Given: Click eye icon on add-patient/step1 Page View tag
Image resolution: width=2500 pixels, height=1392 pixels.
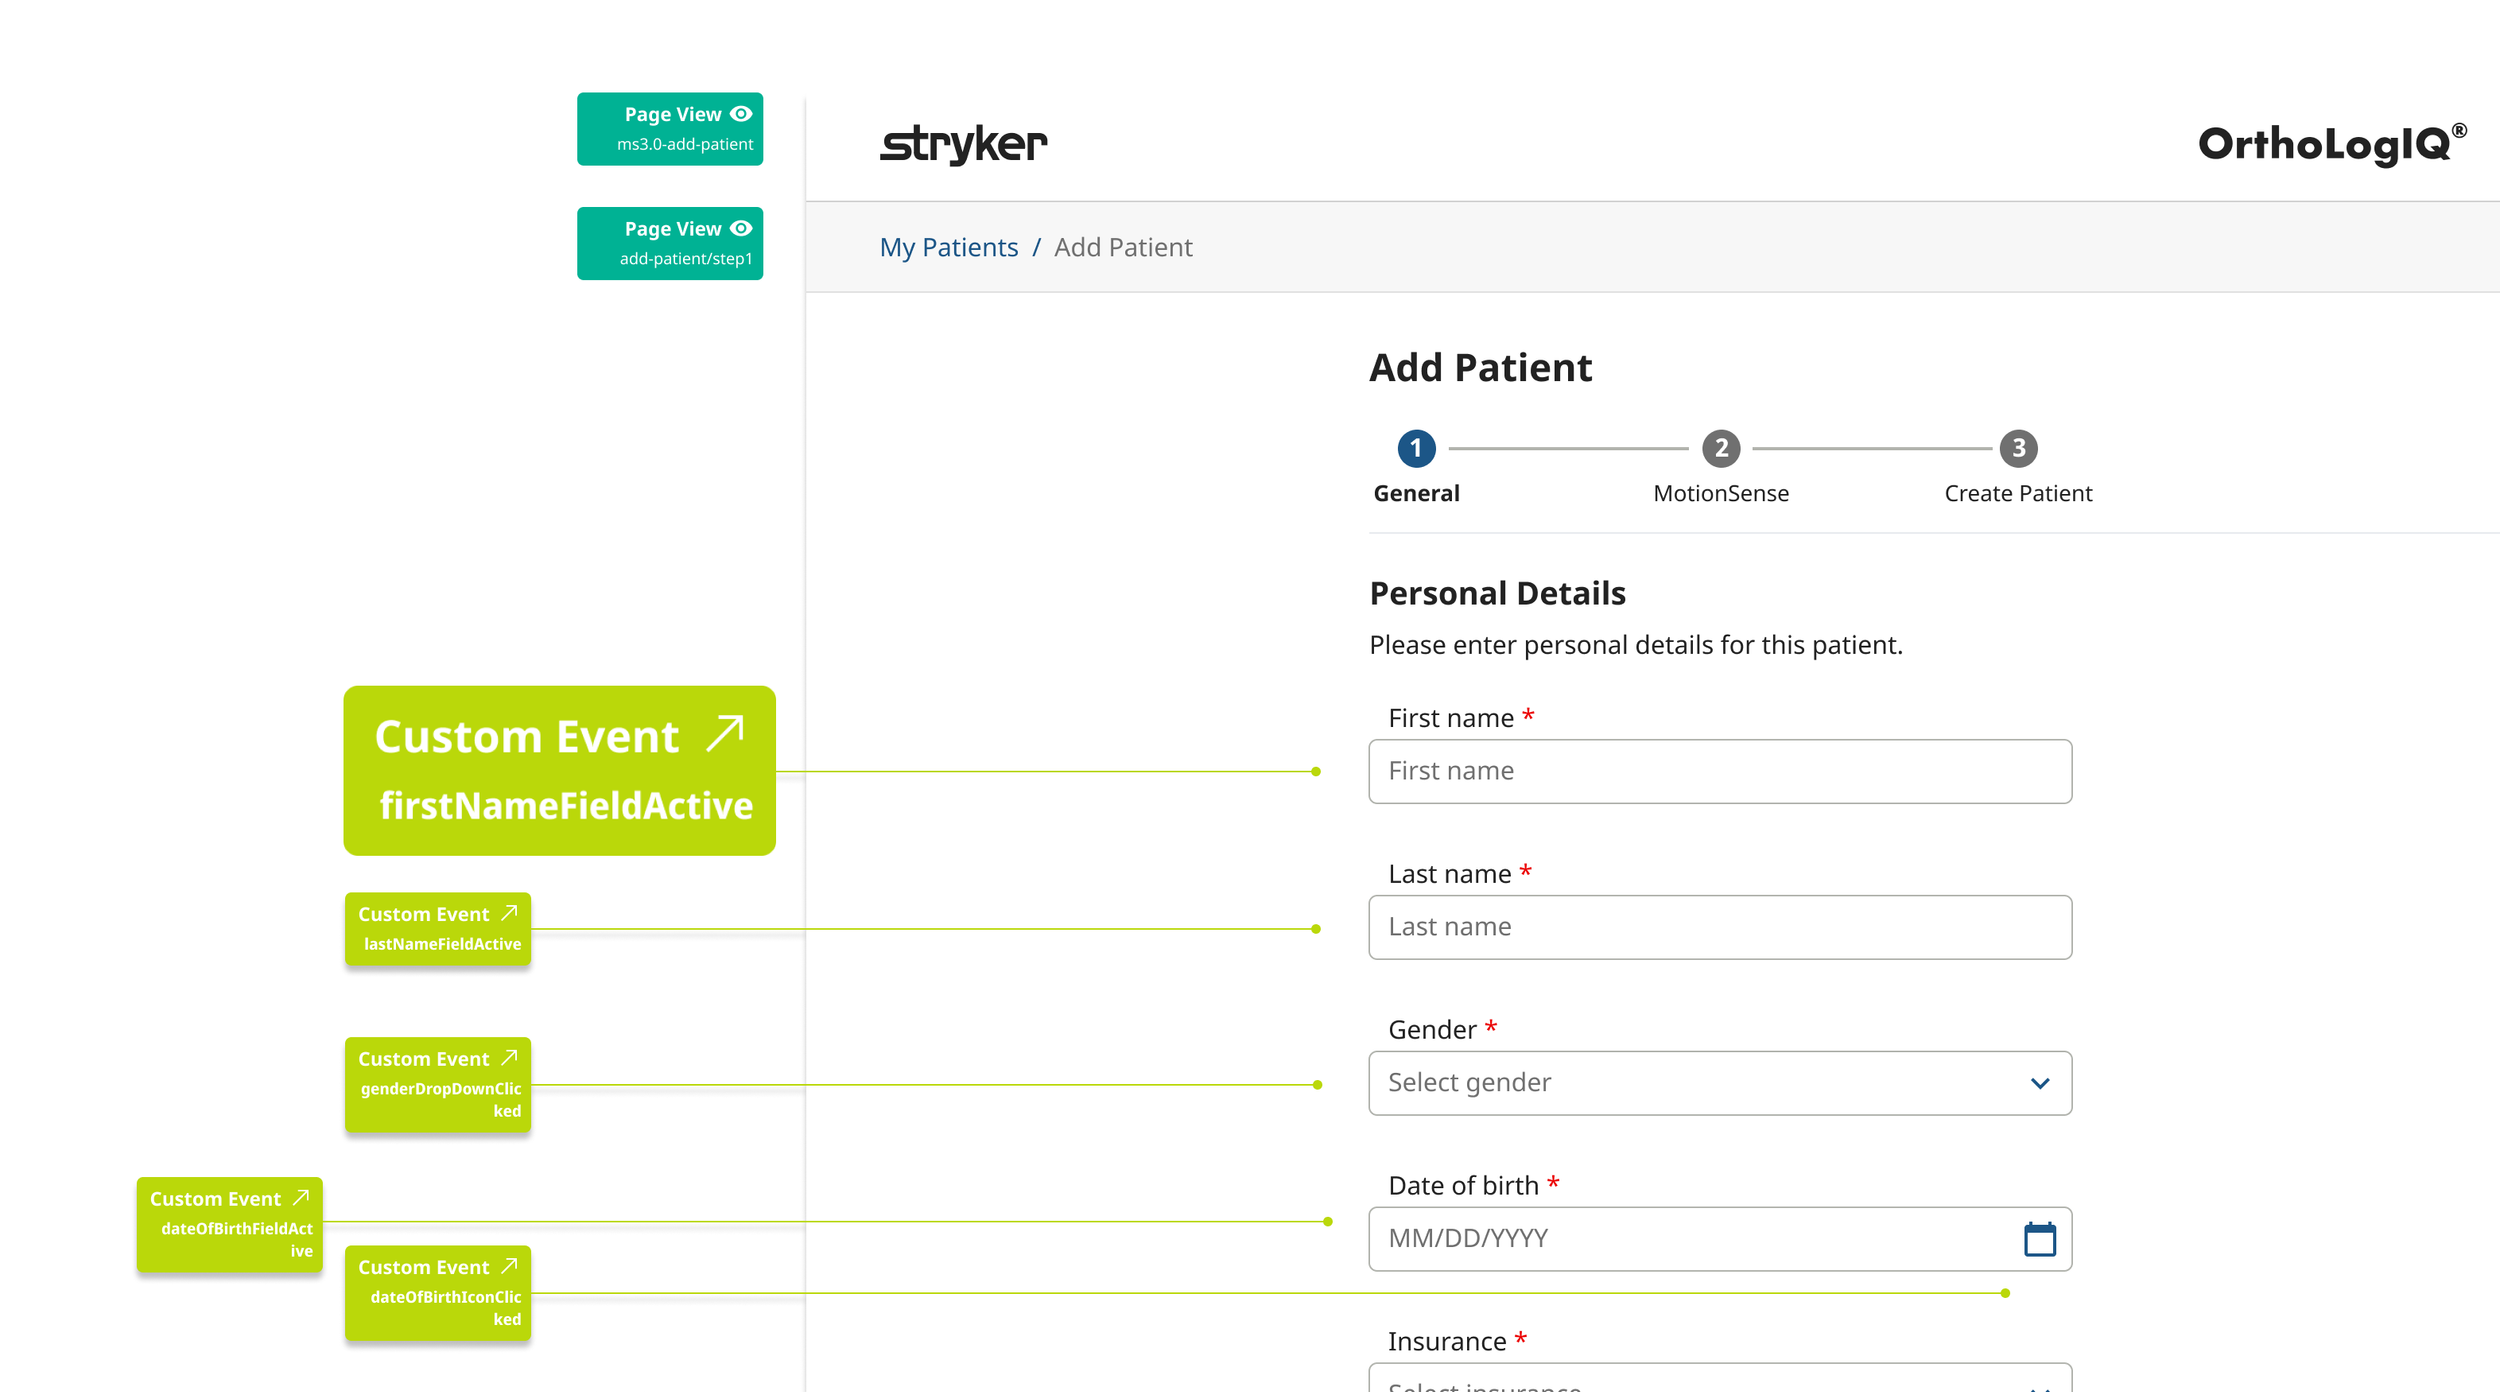Looking at the screenshot, I should tap(741, 228).
